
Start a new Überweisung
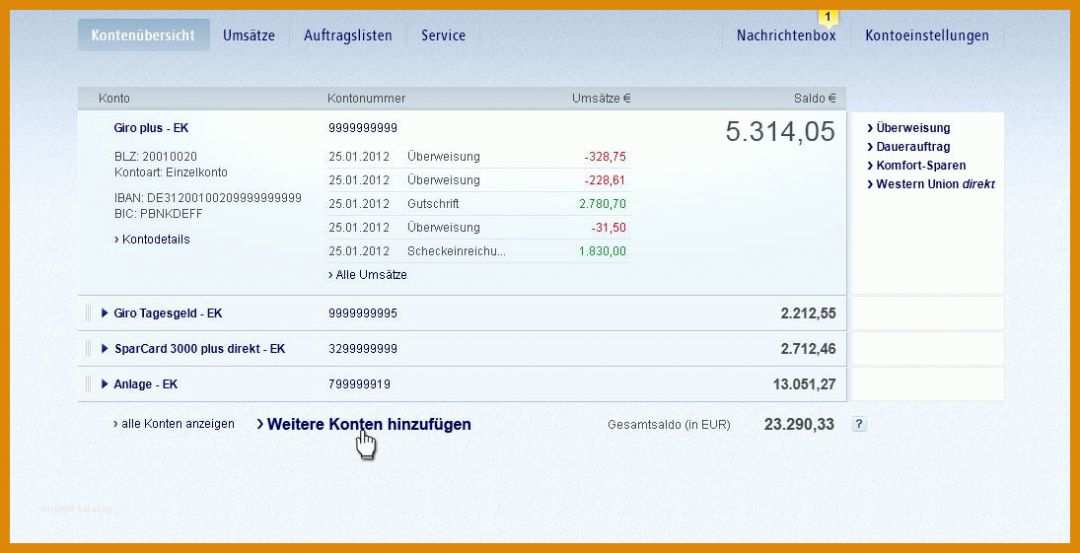click(x=908, y=128)
